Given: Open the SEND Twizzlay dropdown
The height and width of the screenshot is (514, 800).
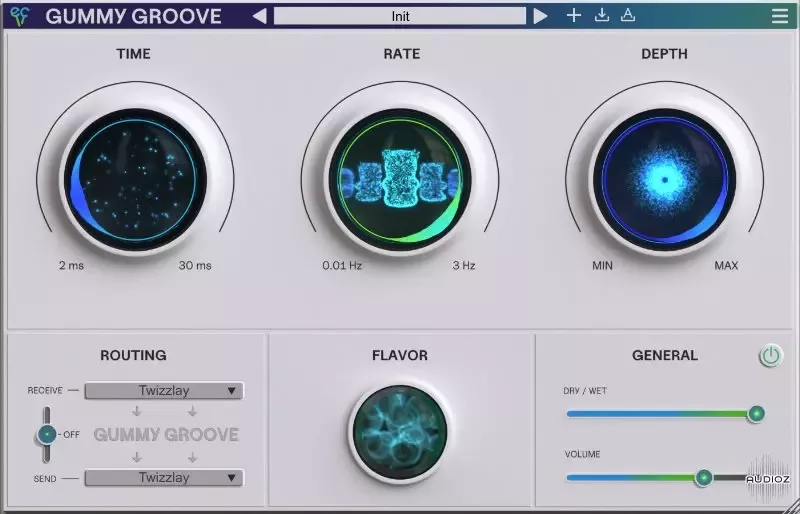Looking at the screenshot, I should point(164,478).
